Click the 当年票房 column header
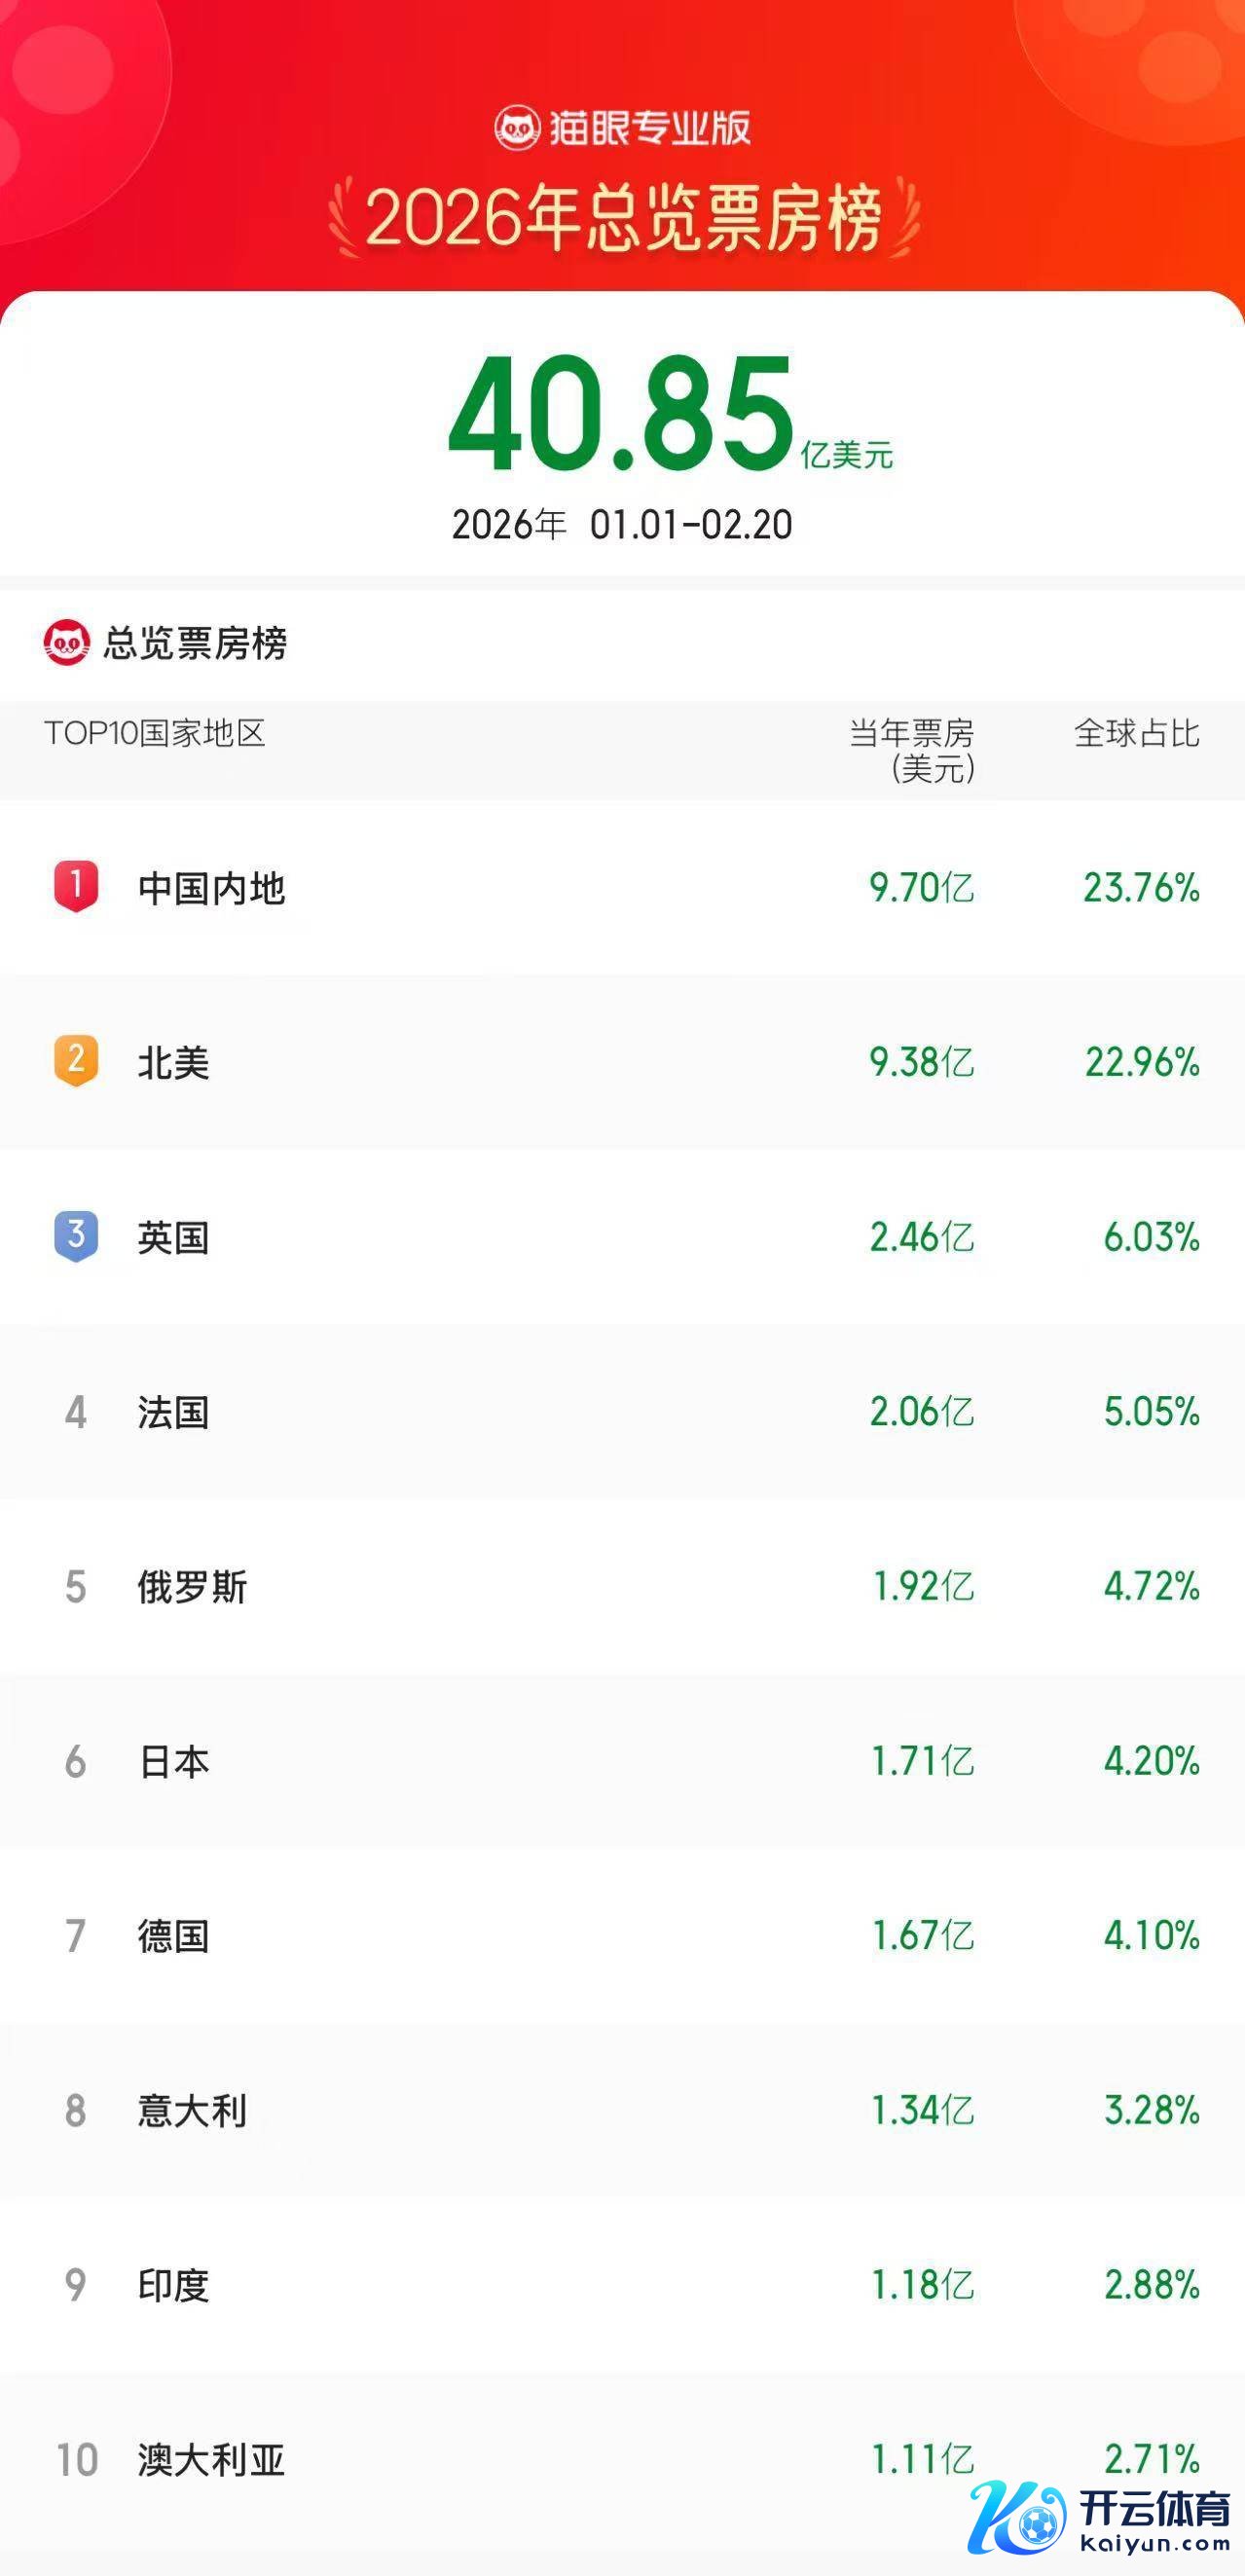Screen dimensions: 1245x2576 pos(912,749)
